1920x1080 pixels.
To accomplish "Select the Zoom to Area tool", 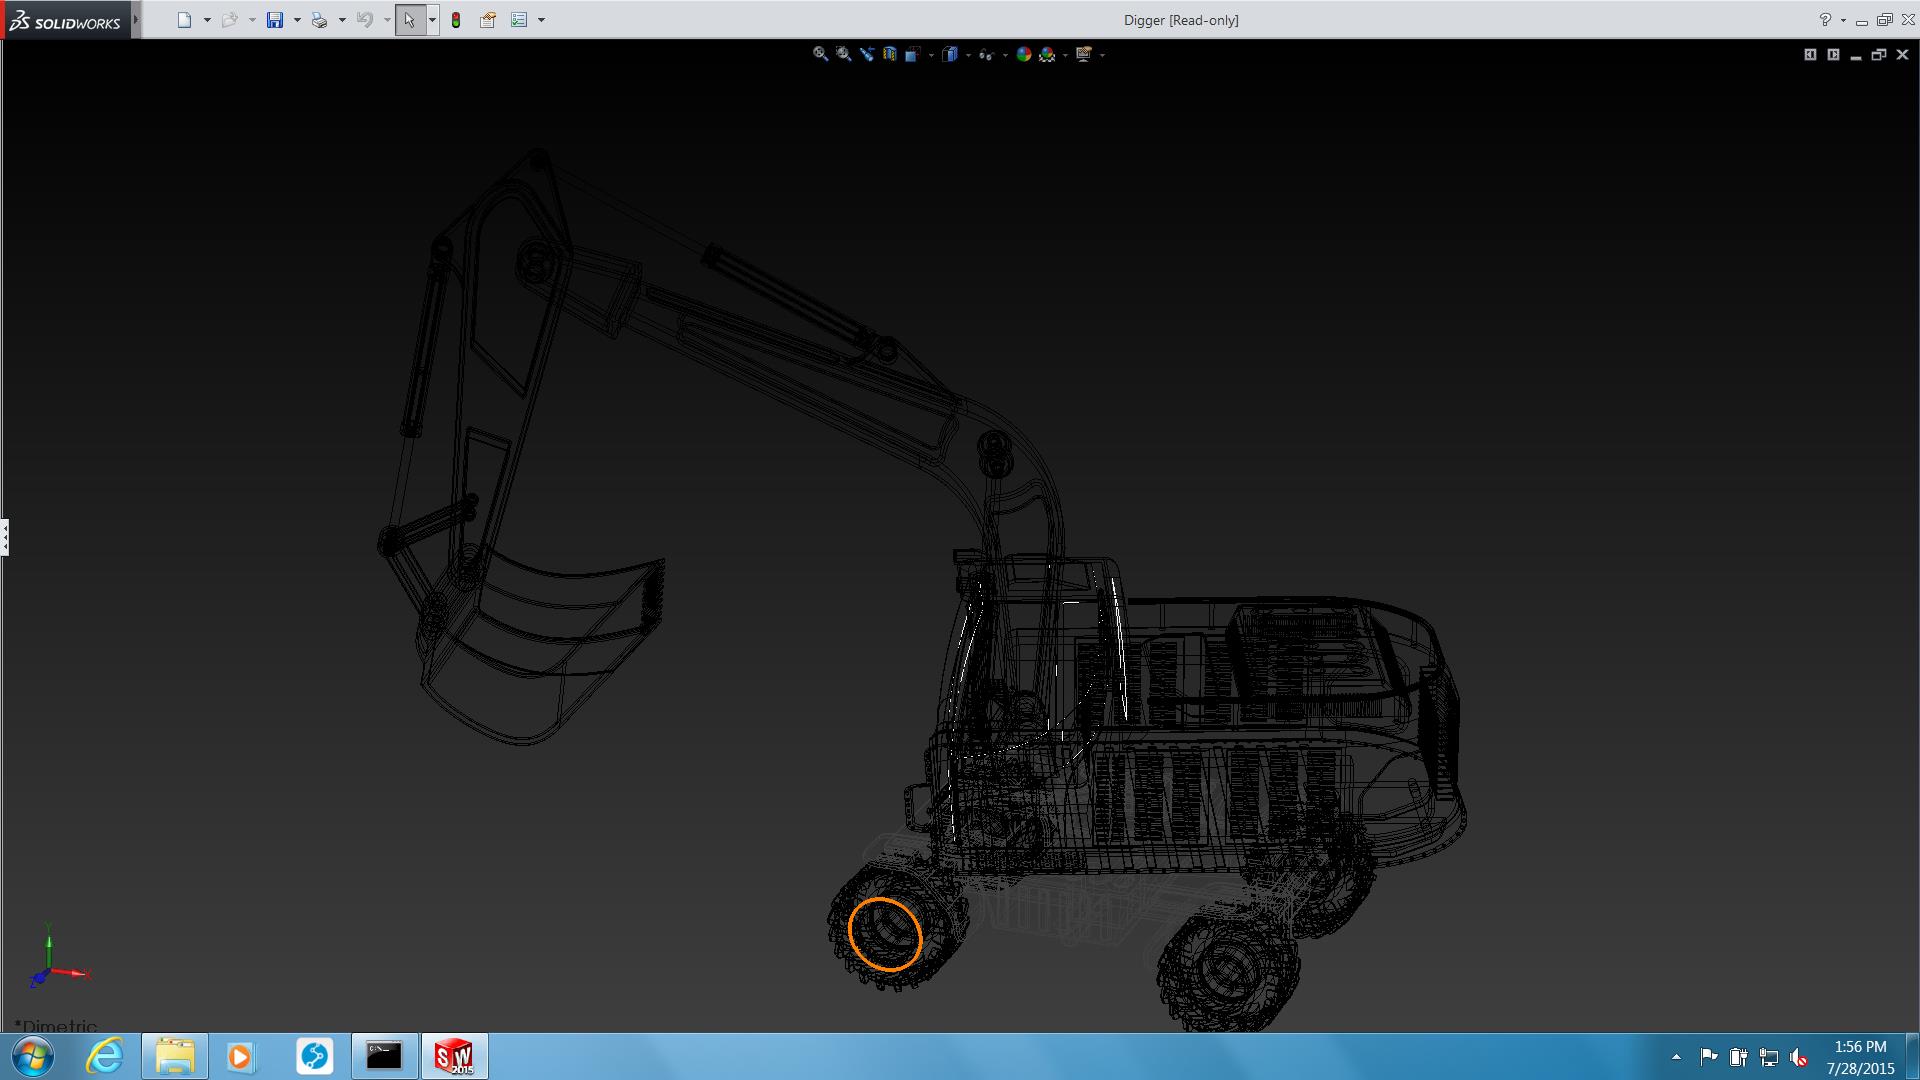I will [843, 54].
